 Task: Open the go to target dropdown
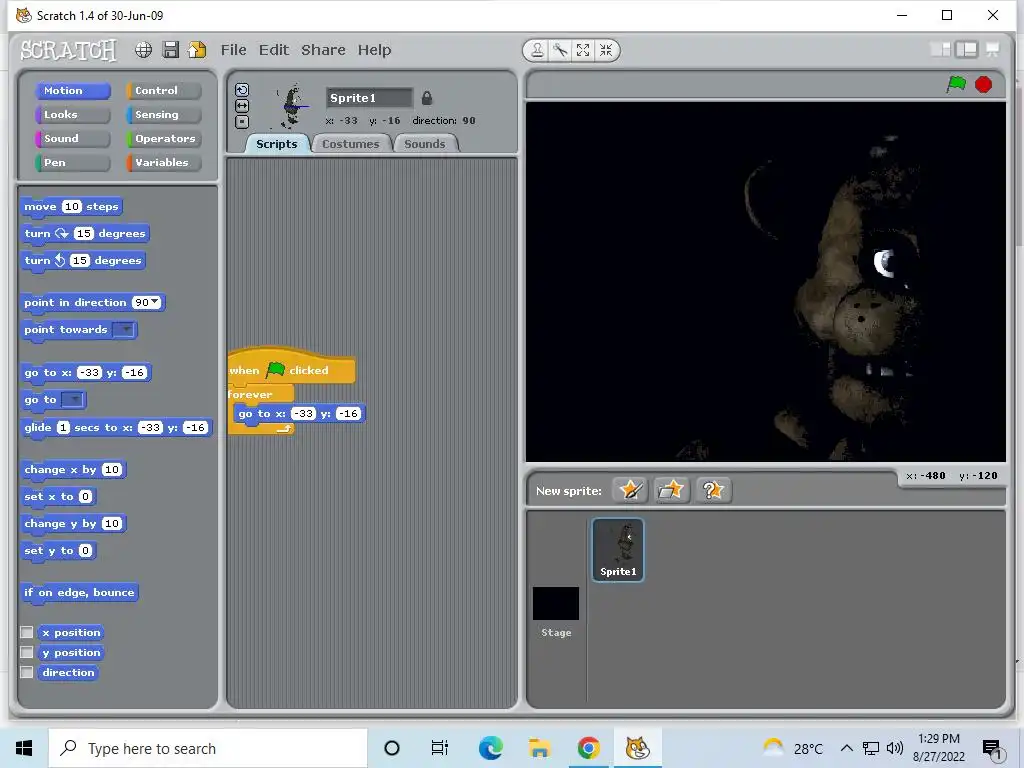pyautogui.click(x=72, y=400)
